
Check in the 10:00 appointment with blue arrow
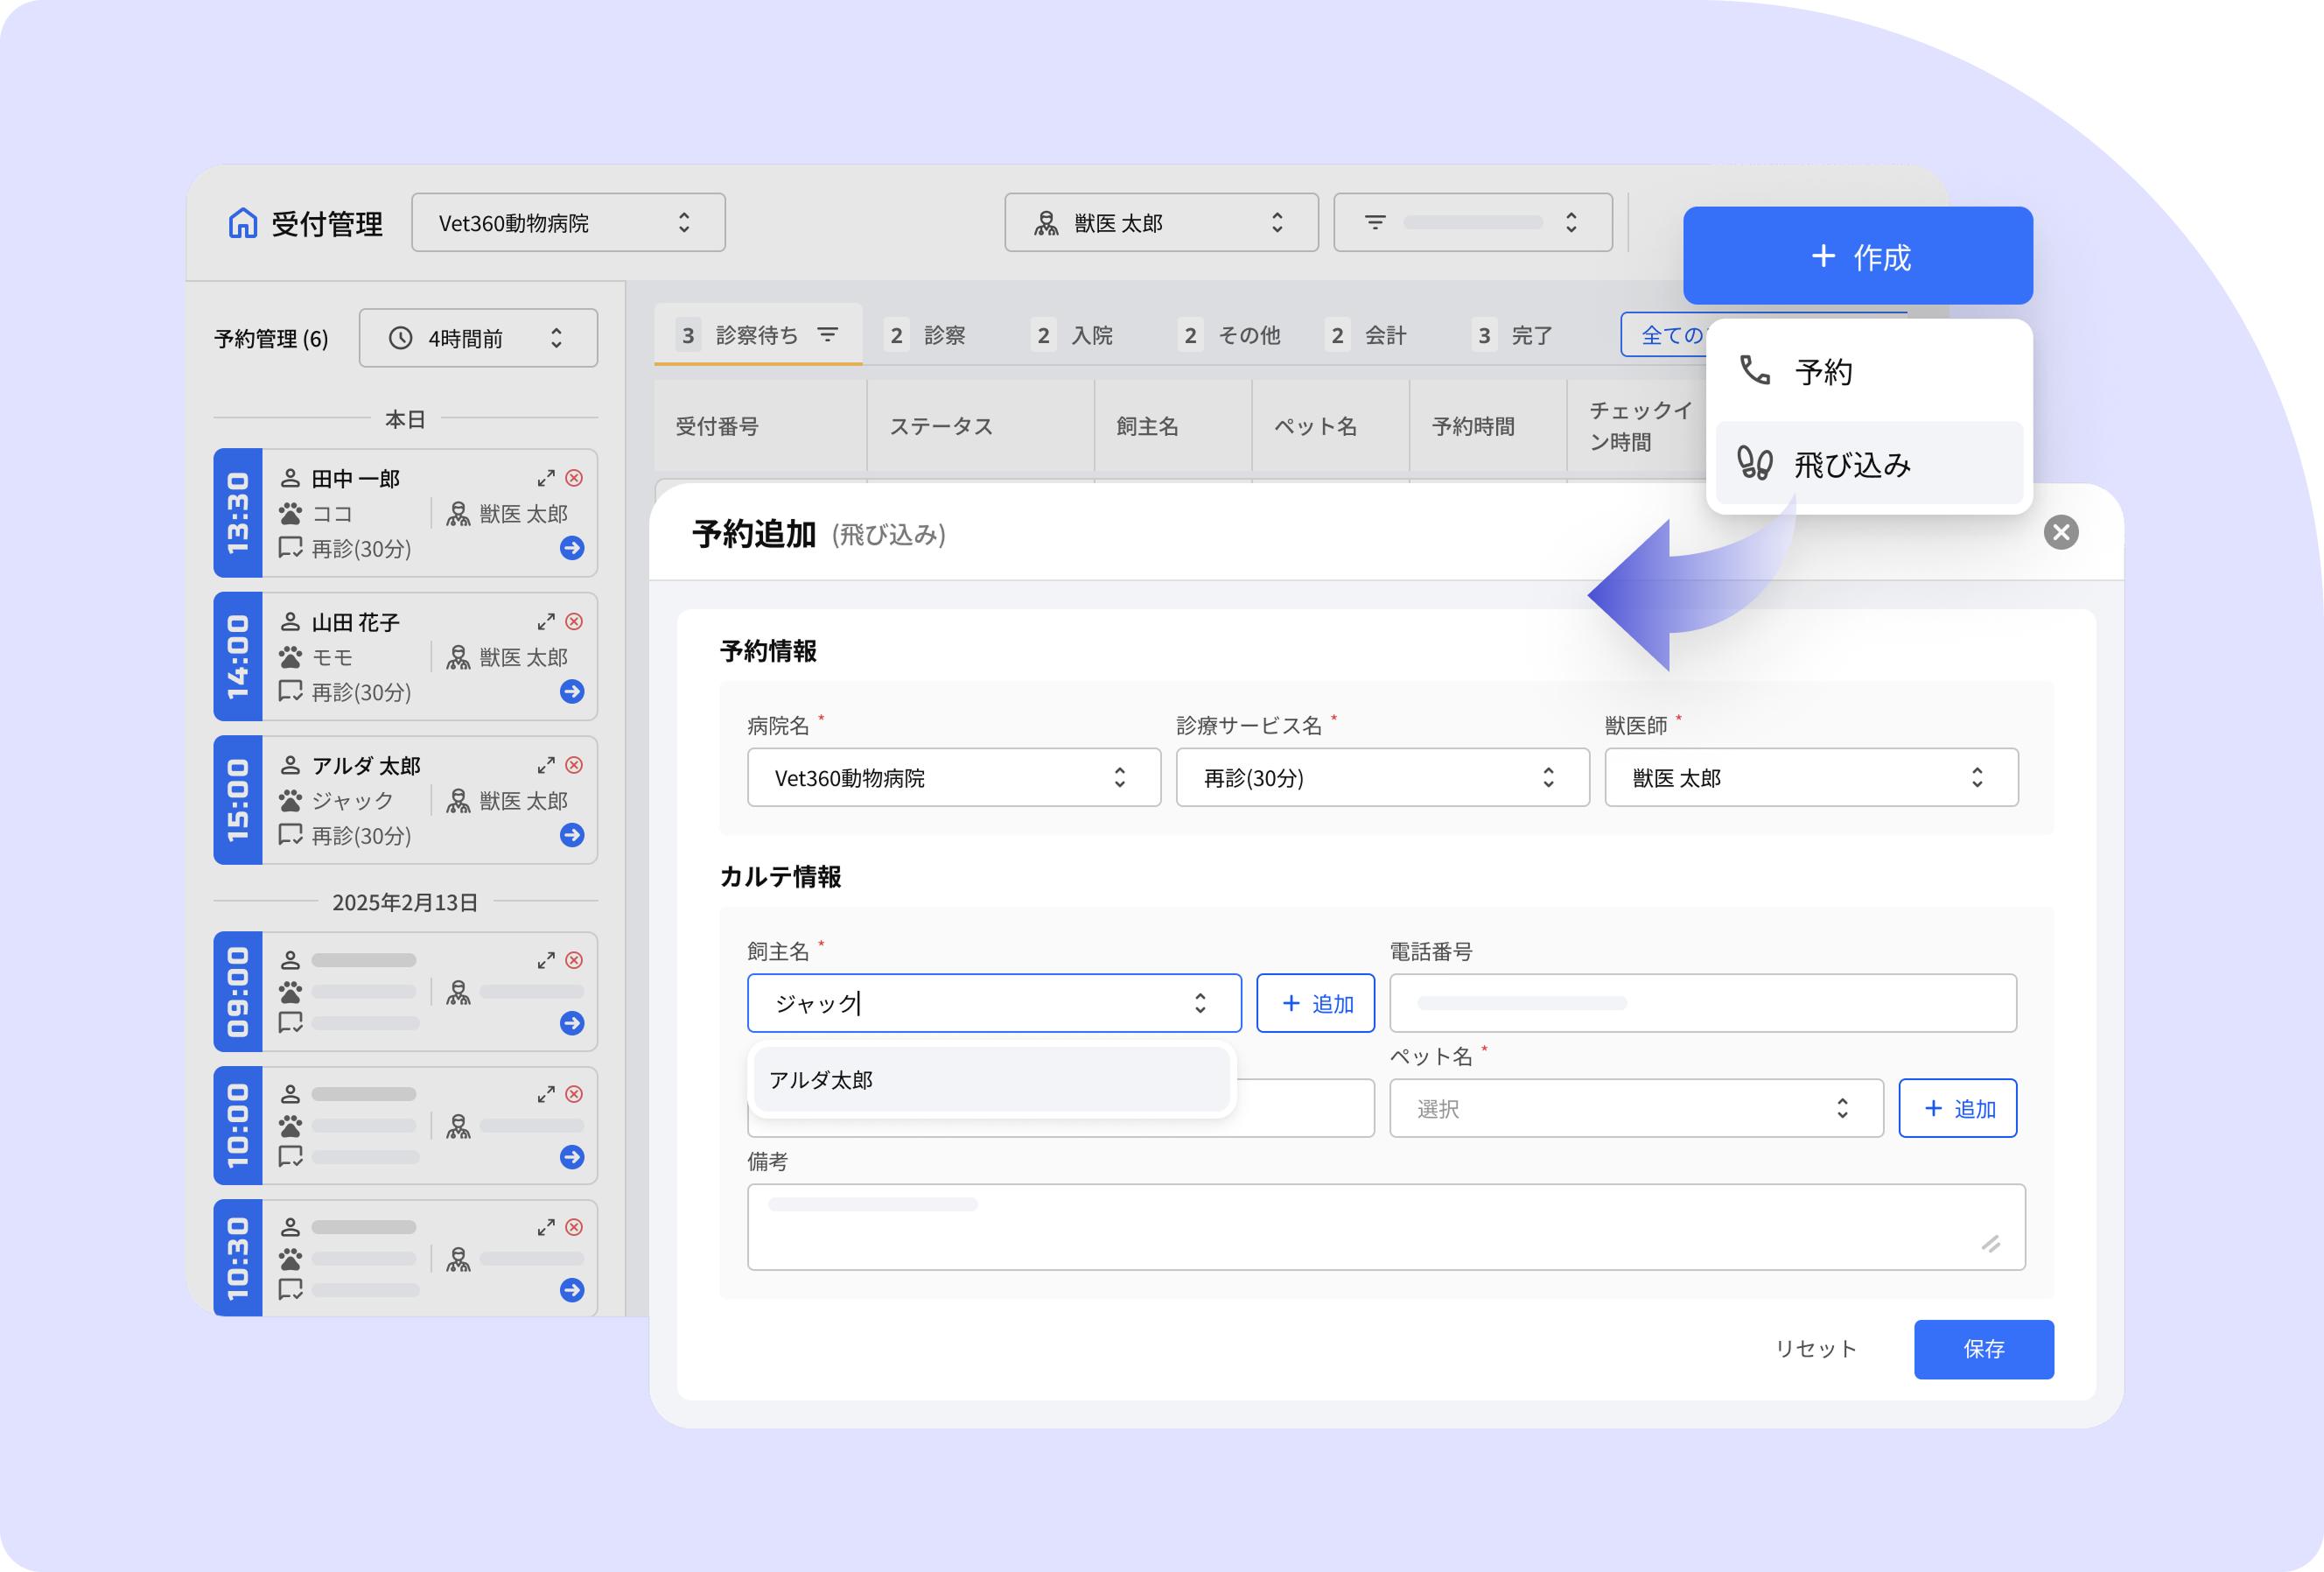point(572,1157)
